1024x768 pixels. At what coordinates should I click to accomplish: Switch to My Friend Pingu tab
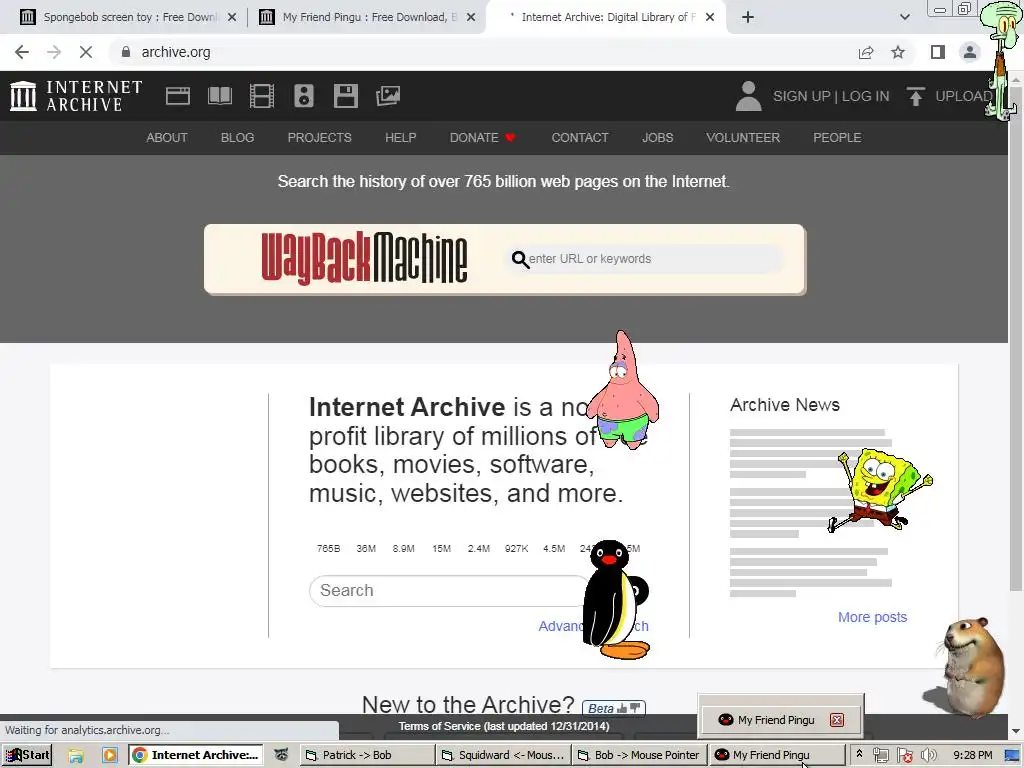[x=367, y=17]
